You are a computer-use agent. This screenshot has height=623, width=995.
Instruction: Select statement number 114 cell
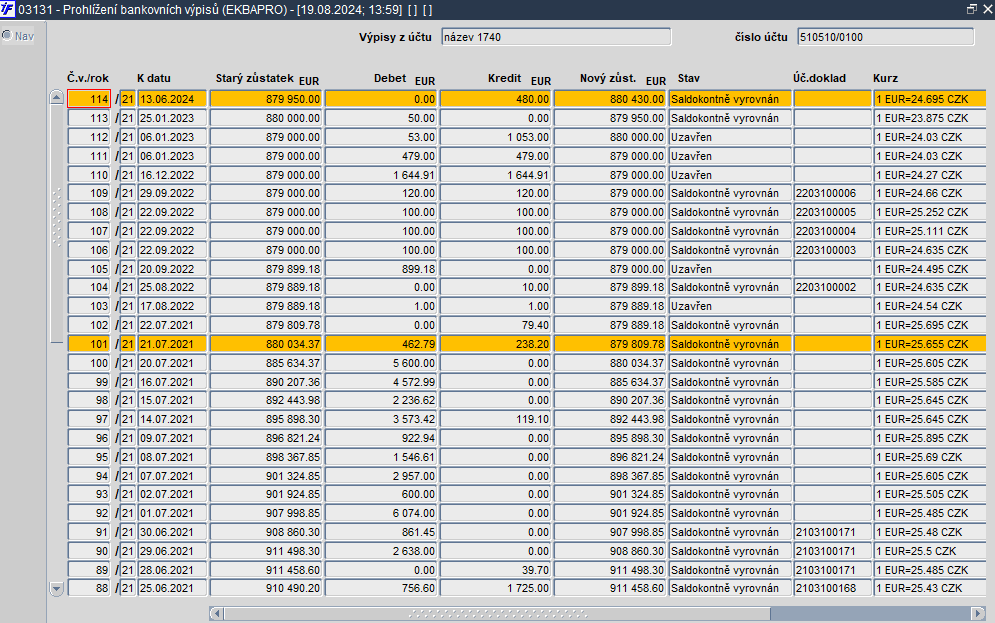click(x=89, y=99)
